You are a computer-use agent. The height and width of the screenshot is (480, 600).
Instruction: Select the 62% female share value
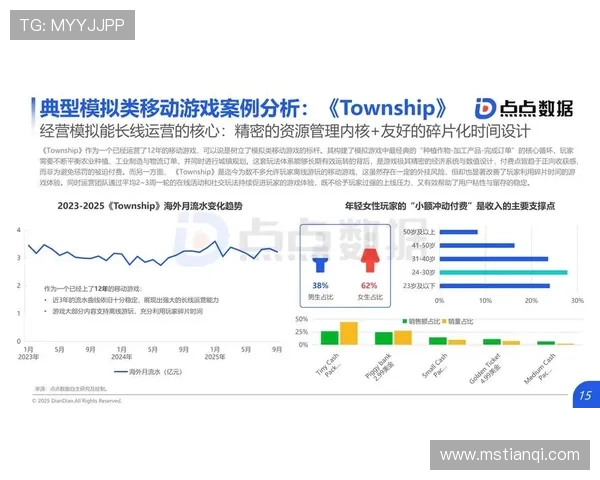click(369, 286)
